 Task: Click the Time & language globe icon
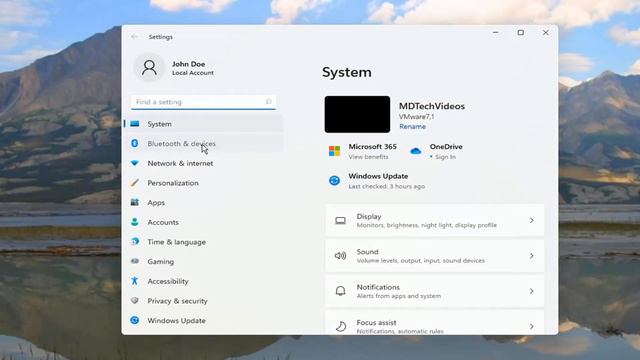[135, 241]
